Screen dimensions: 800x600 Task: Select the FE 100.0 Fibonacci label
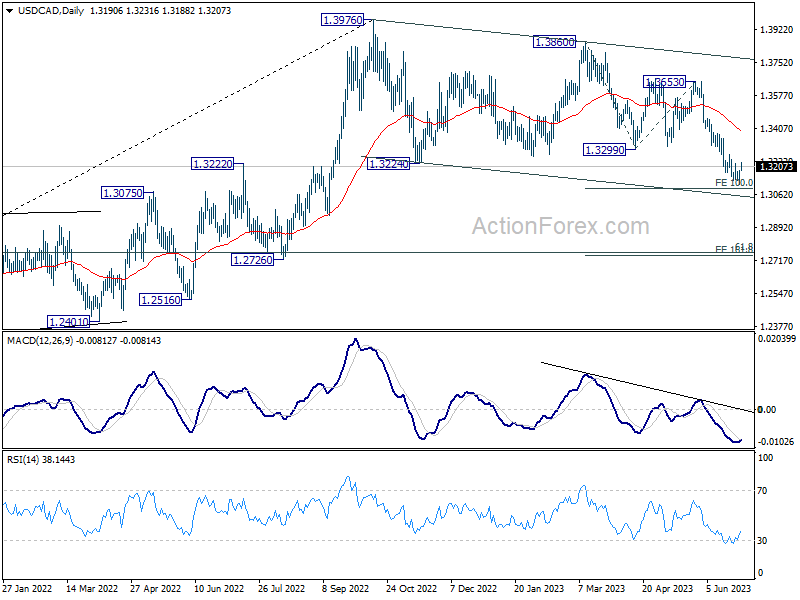tap(734, 183)
